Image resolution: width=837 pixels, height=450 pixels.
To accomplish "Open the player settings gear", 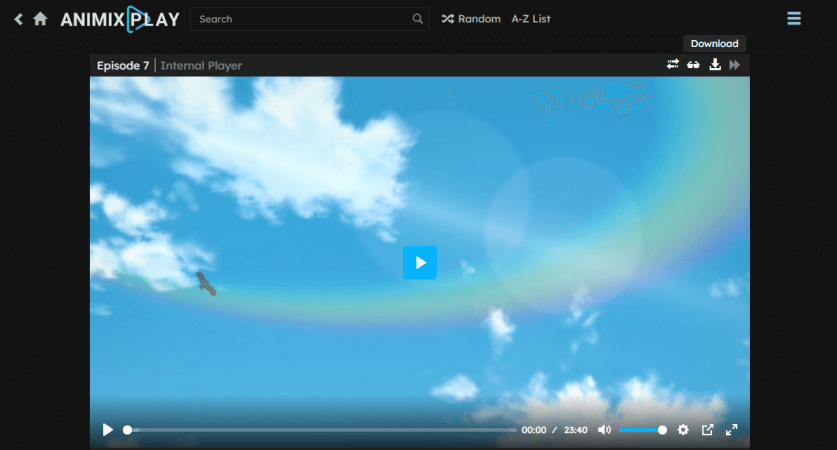I will pos(683,430).
